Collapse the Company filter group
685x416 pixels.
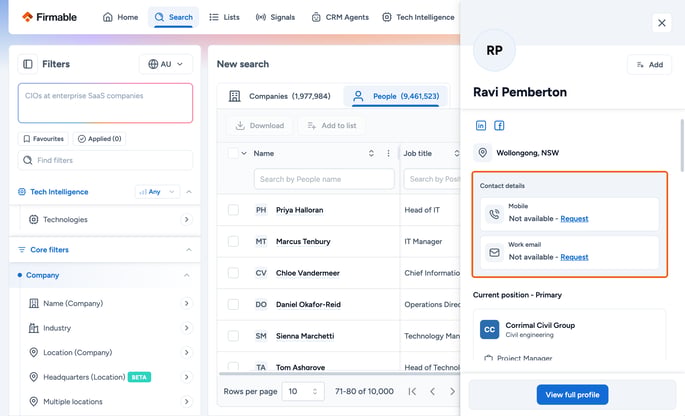click(187, 275)
